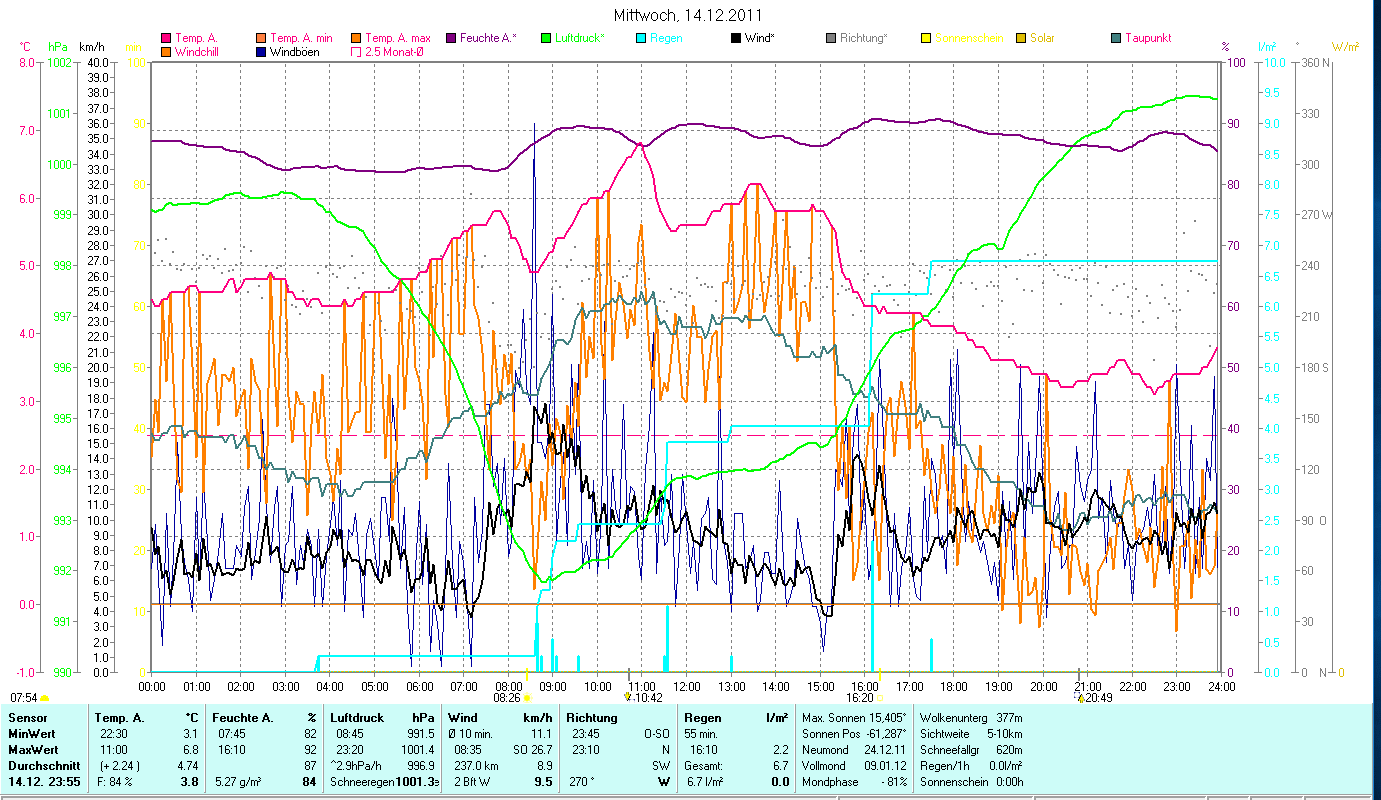
Task: Click the purple Feuchte A.* legend swatch
Action: click(x=451, y=38)
